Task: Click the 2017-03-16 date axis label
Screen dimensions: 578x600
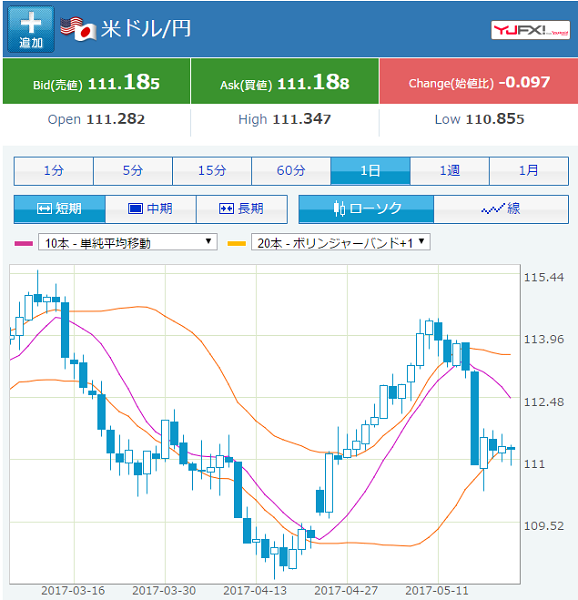Action: 73,590
